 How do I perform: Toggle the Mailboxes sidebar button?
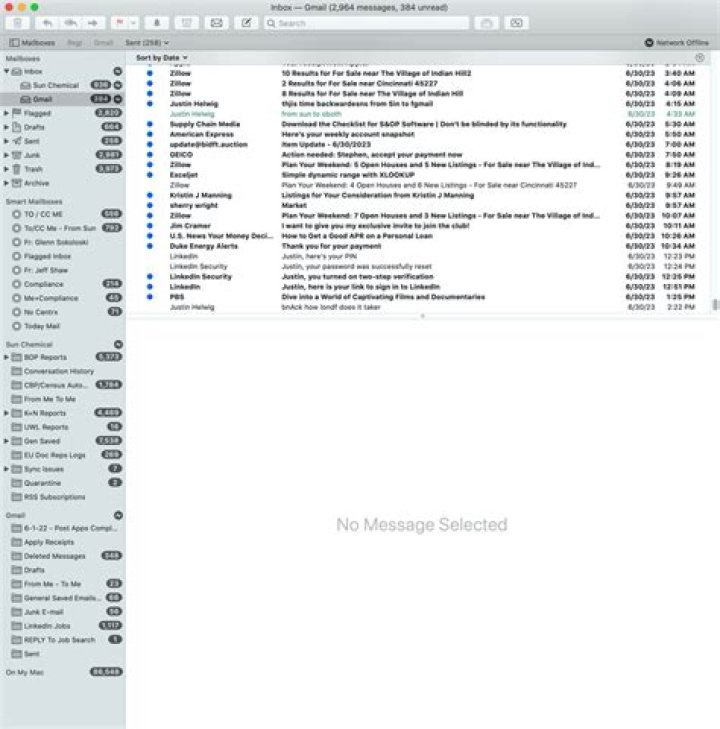[32, 43]
